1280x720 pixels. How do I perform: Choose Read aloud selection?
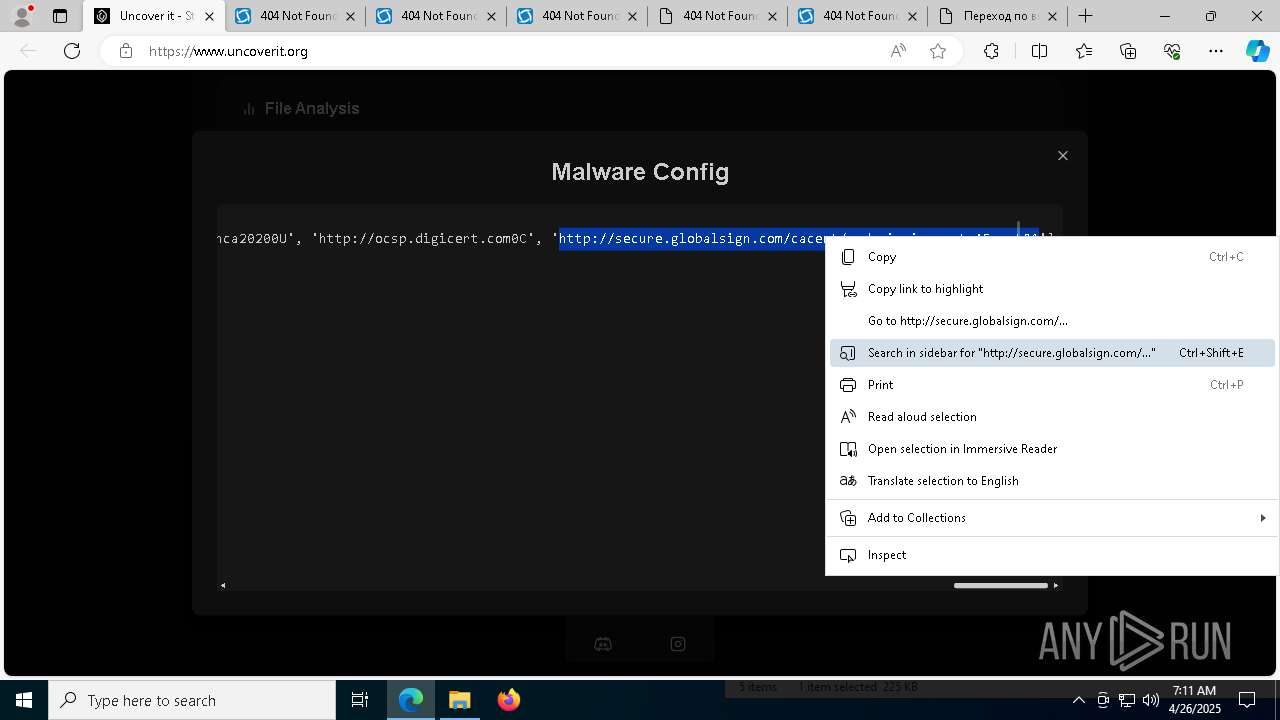[1051, 417]
